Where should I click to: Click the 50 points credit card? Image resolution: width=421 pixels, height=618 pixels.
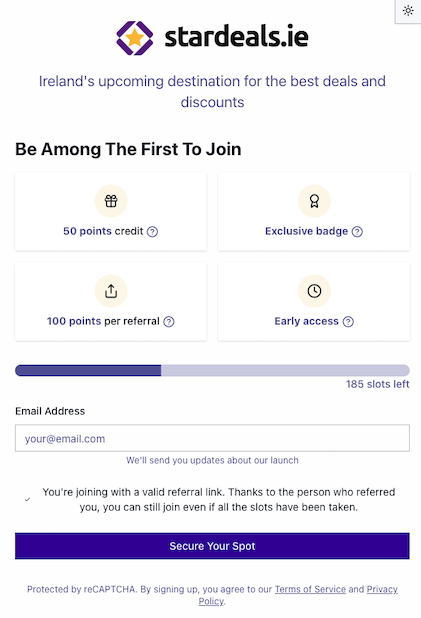point(111,211)
